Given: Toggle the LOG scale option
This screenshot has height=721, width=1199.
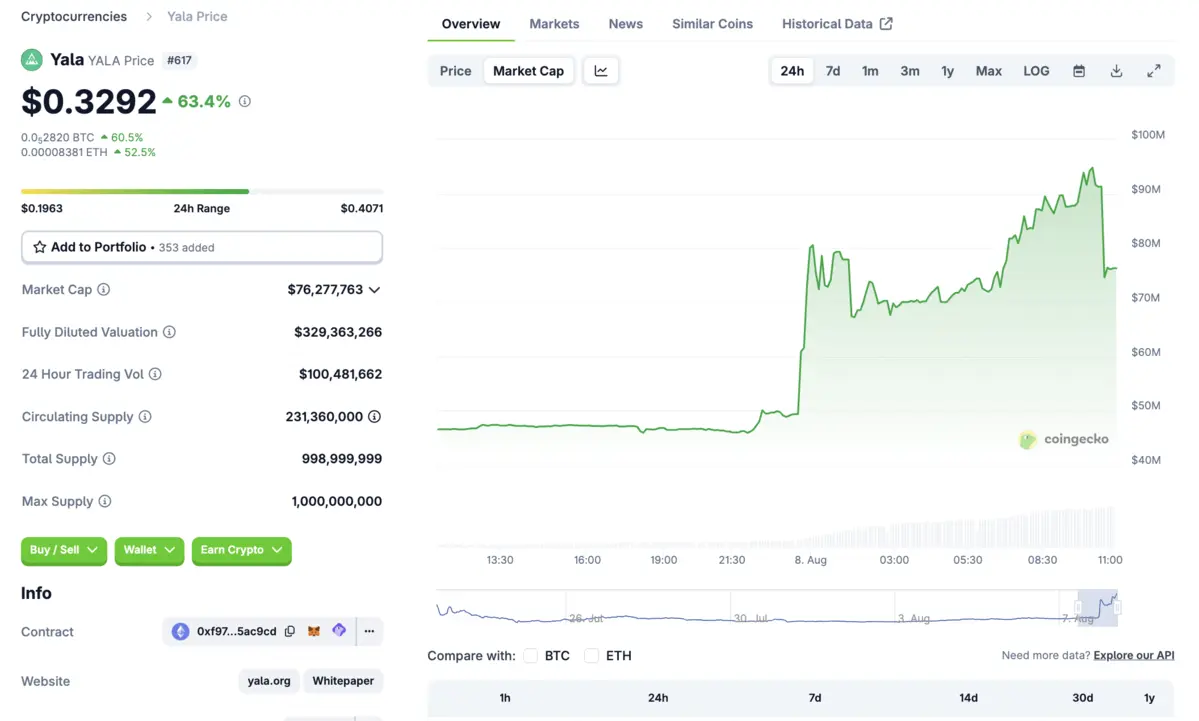Looking at the screenshot, I should (x=1036, y=71).
